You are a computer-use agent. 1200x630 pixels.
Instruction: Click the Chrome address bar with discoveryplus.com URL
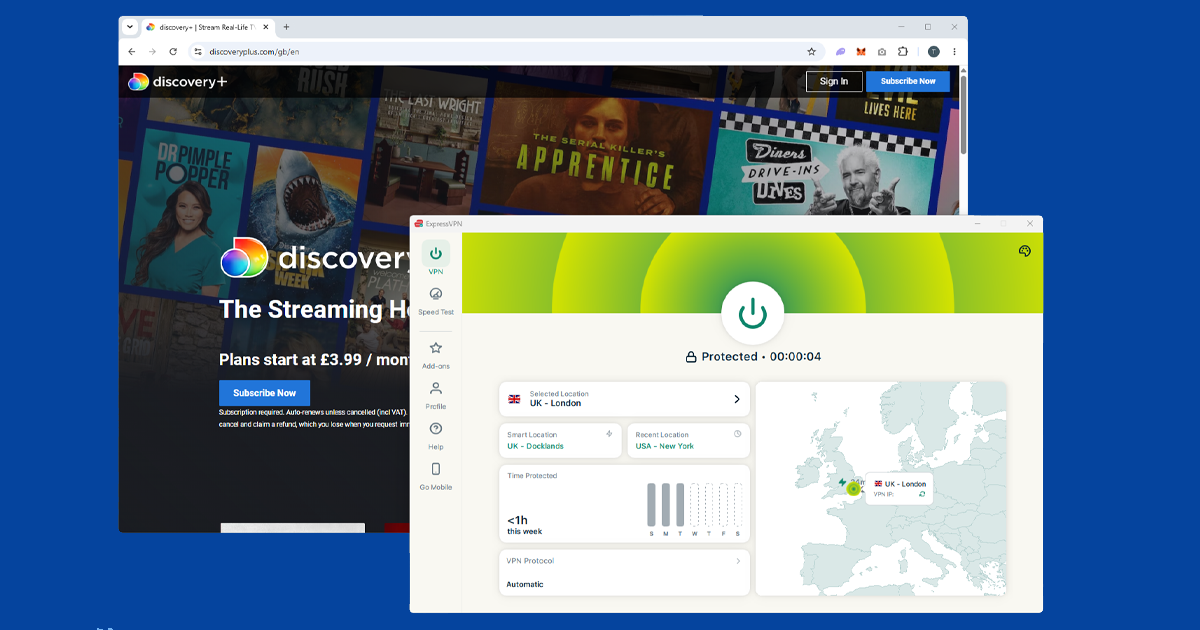coord(505,52)
